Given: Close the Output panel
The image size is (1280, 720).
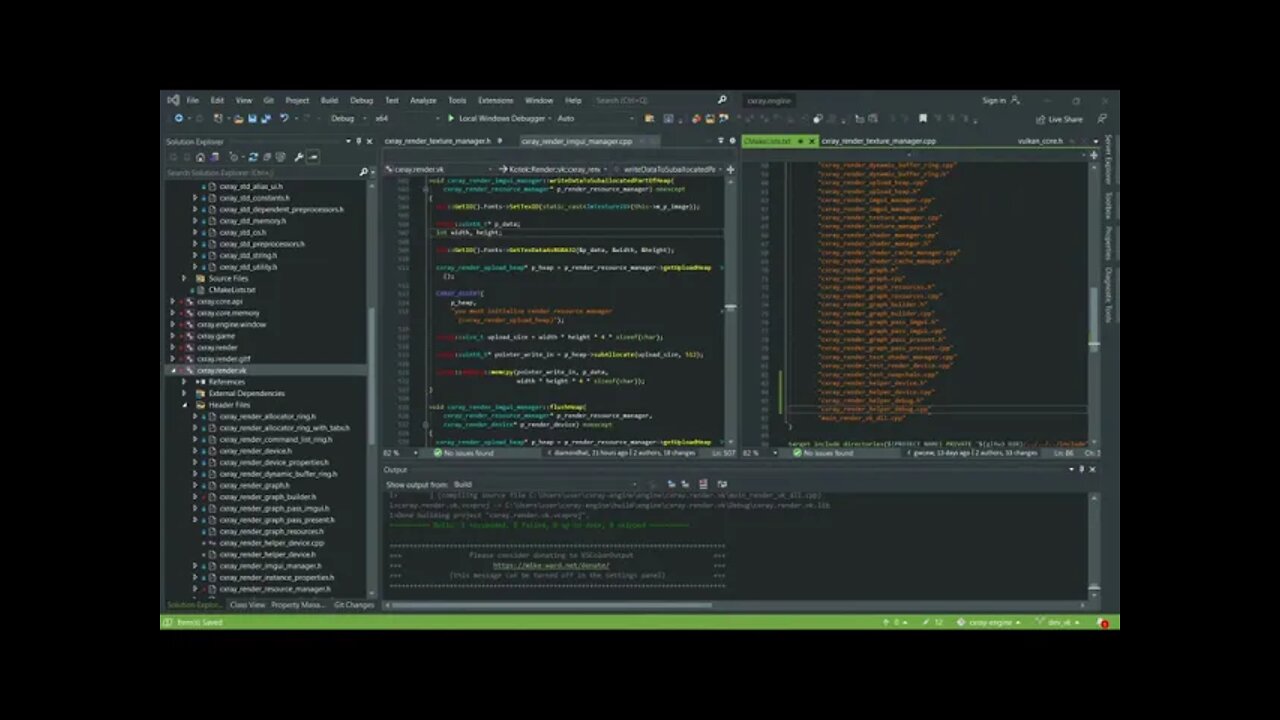Looking at the screenshot, I should [x=1092, y=469].
